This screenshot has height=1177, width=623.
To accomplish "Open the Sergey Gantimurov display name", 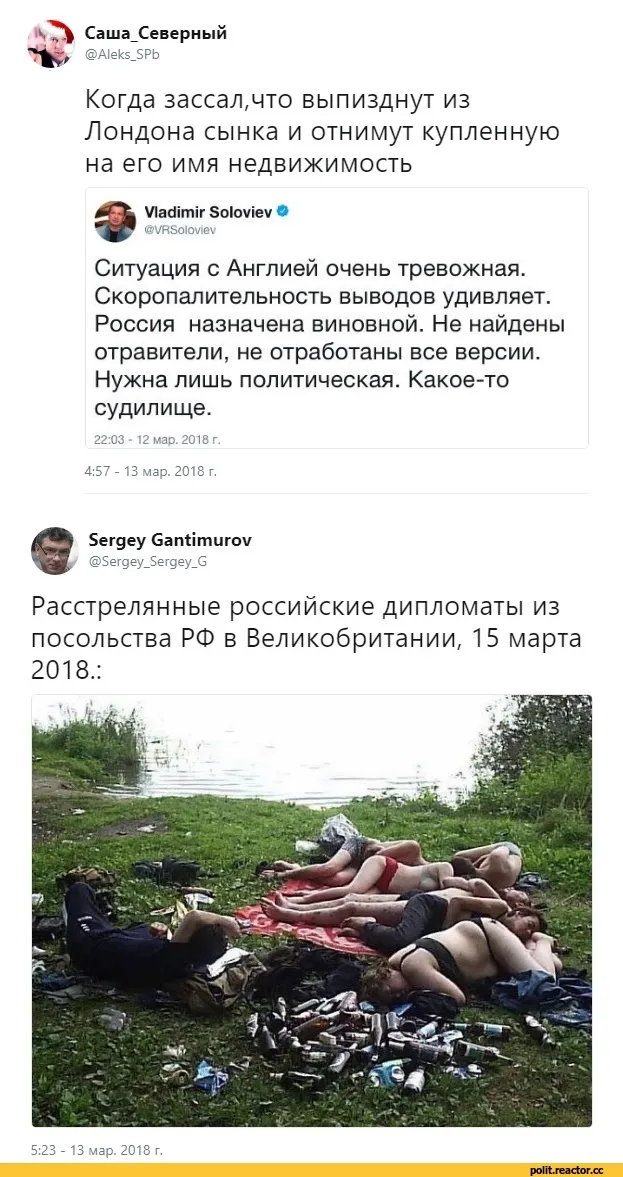I will coord(170,540).
